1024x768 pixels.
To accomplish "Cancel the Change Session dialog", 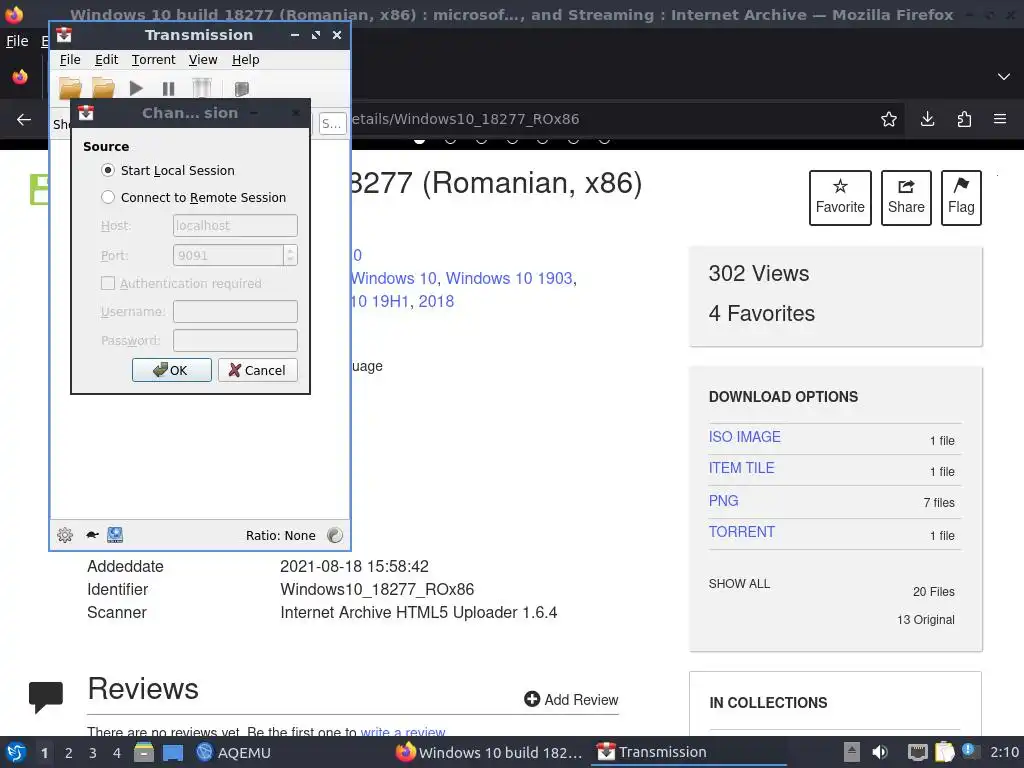I will [x=257, y=370].
